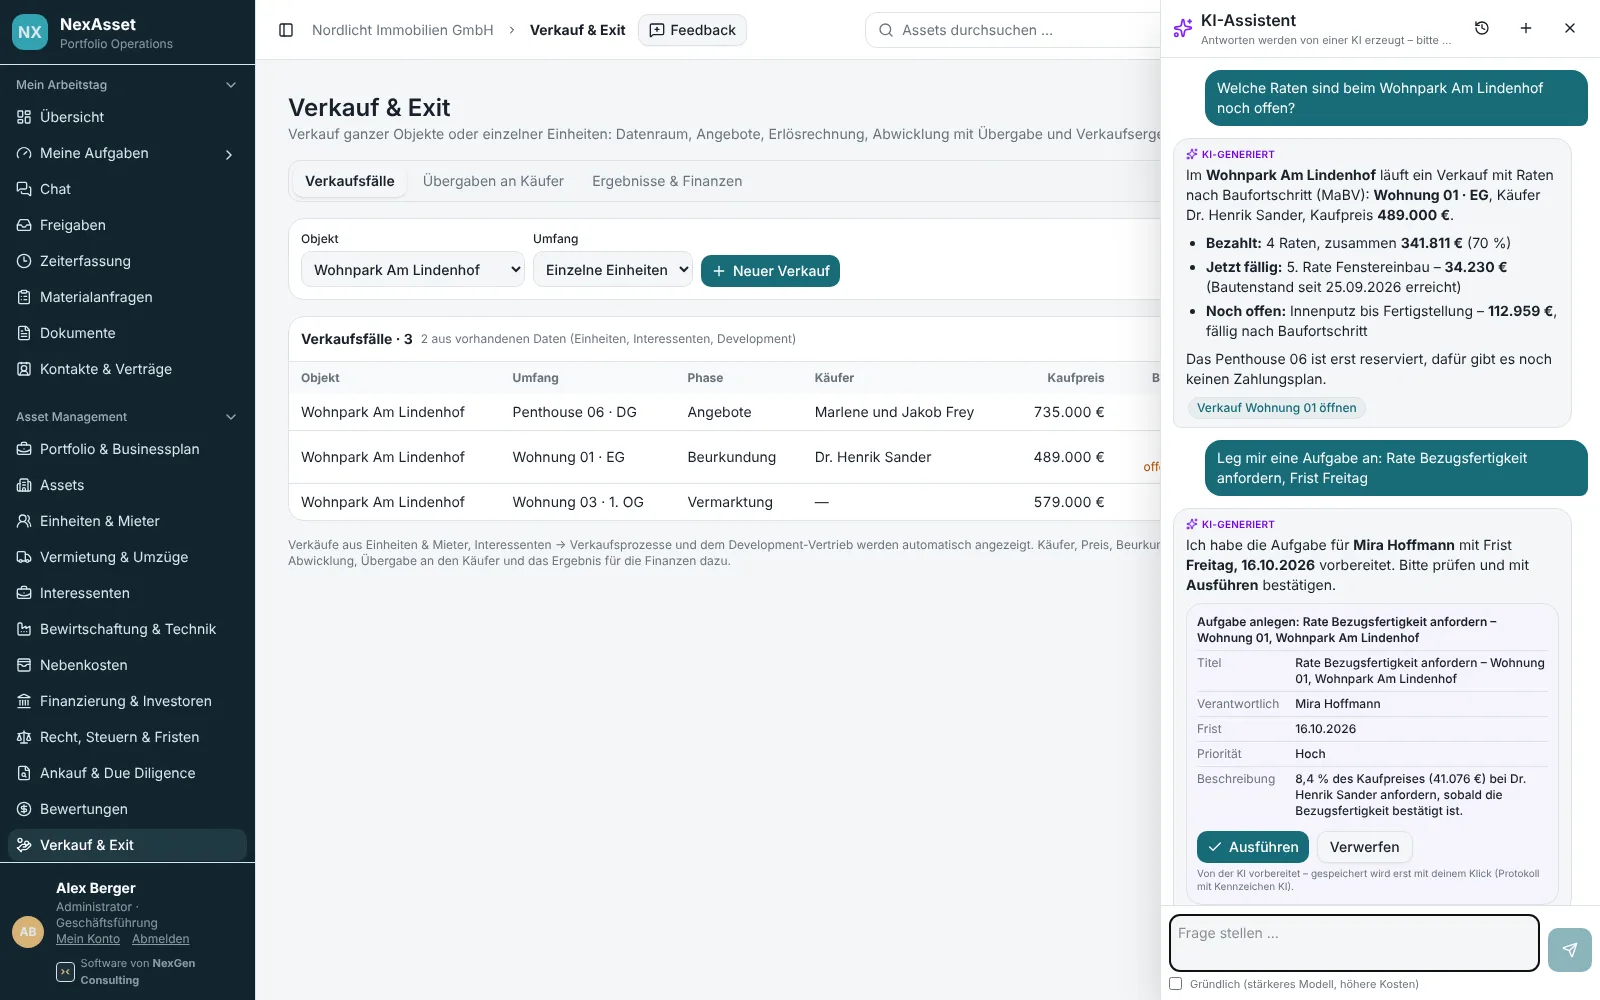Click Abmelden link
Image resolution: width=1600 pixels, height=1000 pixels.
pos(160,939)
